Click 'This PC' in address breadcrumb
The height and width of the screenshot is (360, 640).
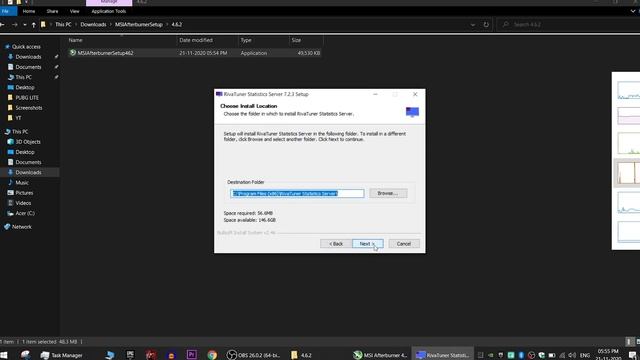pyautogui.click(x=63, y=24)
